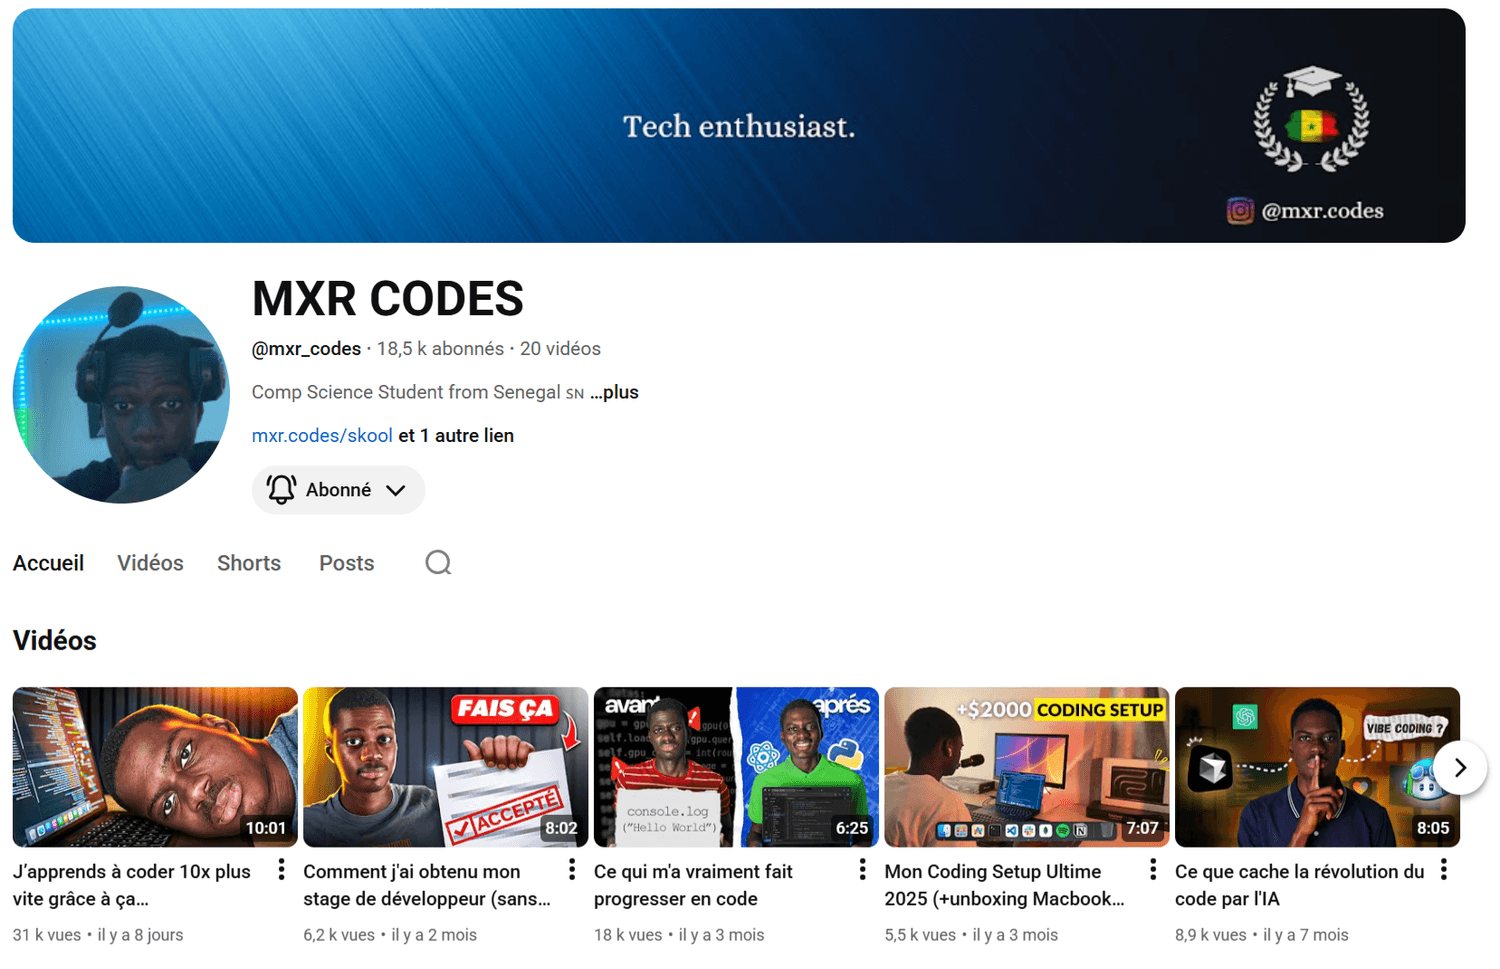Screen dimensions: 1500x969
Task: Click "8,9 k vues • il y a 7 mois"
Action: 1262,935
